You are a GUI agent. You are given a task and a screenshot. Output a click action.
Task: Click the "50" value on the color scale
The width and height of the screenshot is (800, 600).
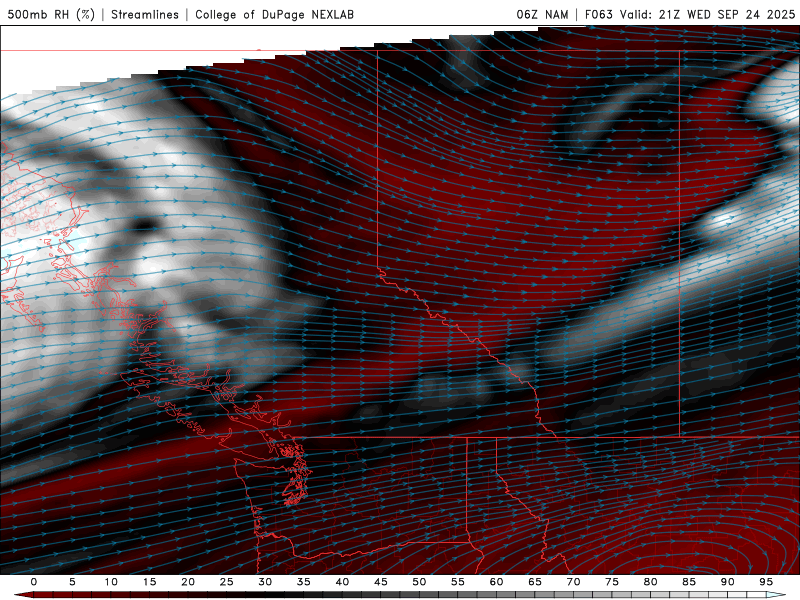click(419, 582)
